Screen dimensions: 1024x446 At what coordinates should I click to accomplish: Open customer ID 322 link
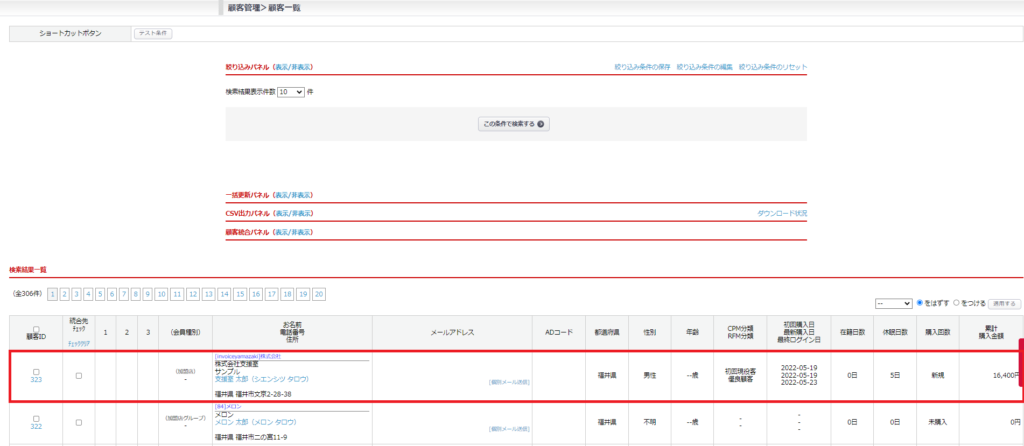[x=36, y=426]
